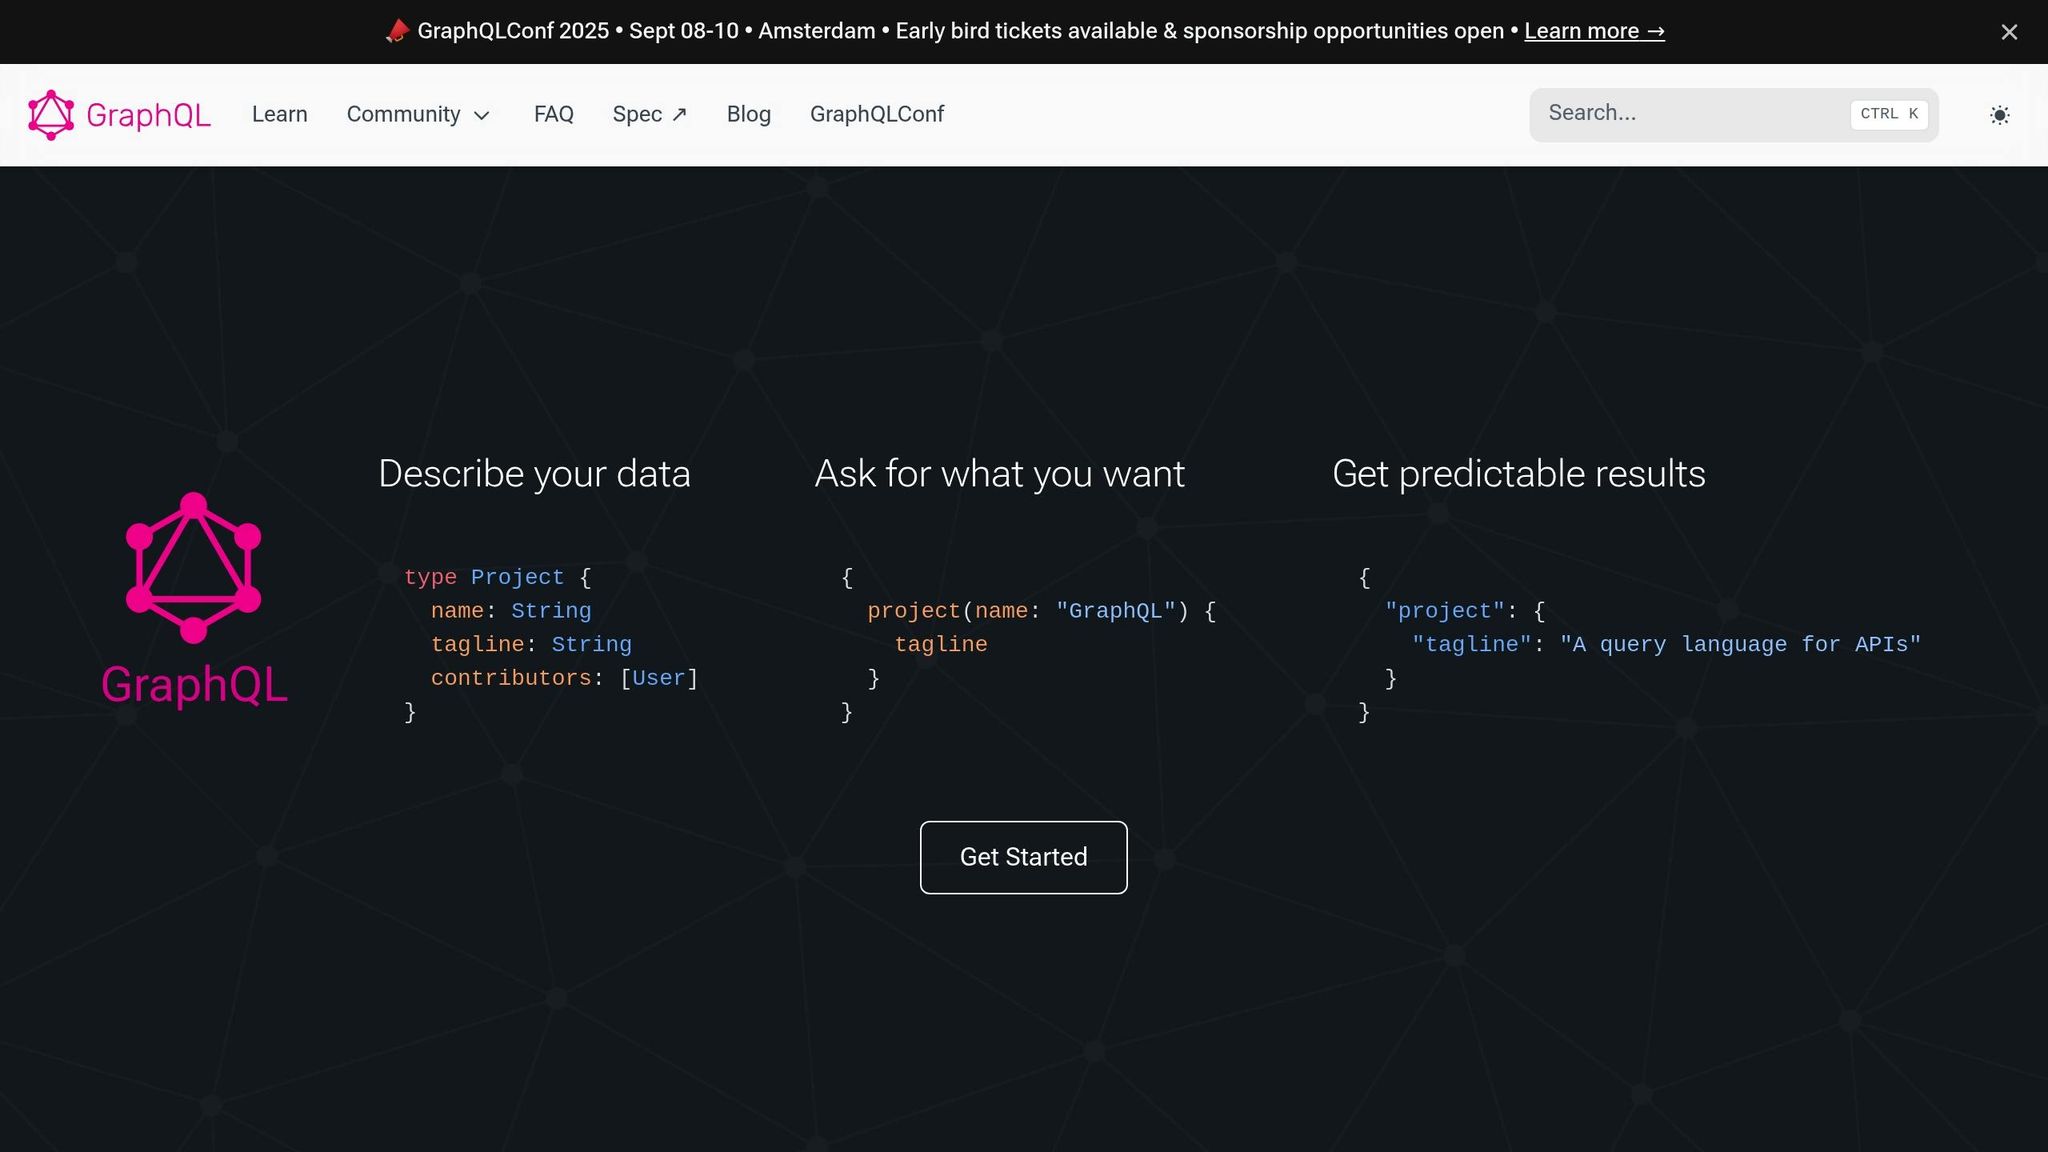The image size is (2048, 1152).
Task: Go to the FAQ page
Action: (554, 114)
